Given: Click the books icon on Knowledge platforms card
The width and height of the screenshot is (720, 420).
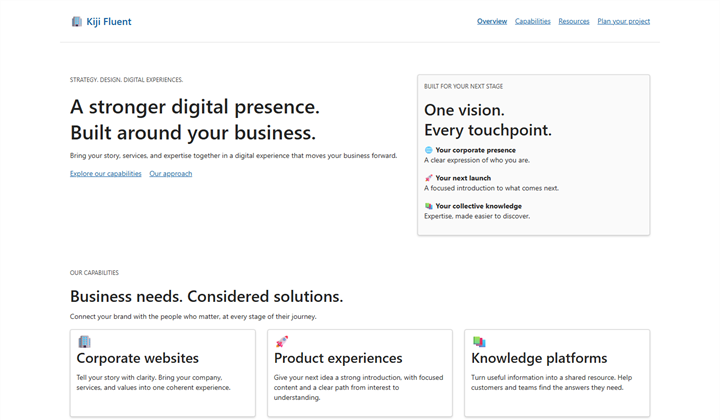Looking at the screenshot, I should [479, 342].
